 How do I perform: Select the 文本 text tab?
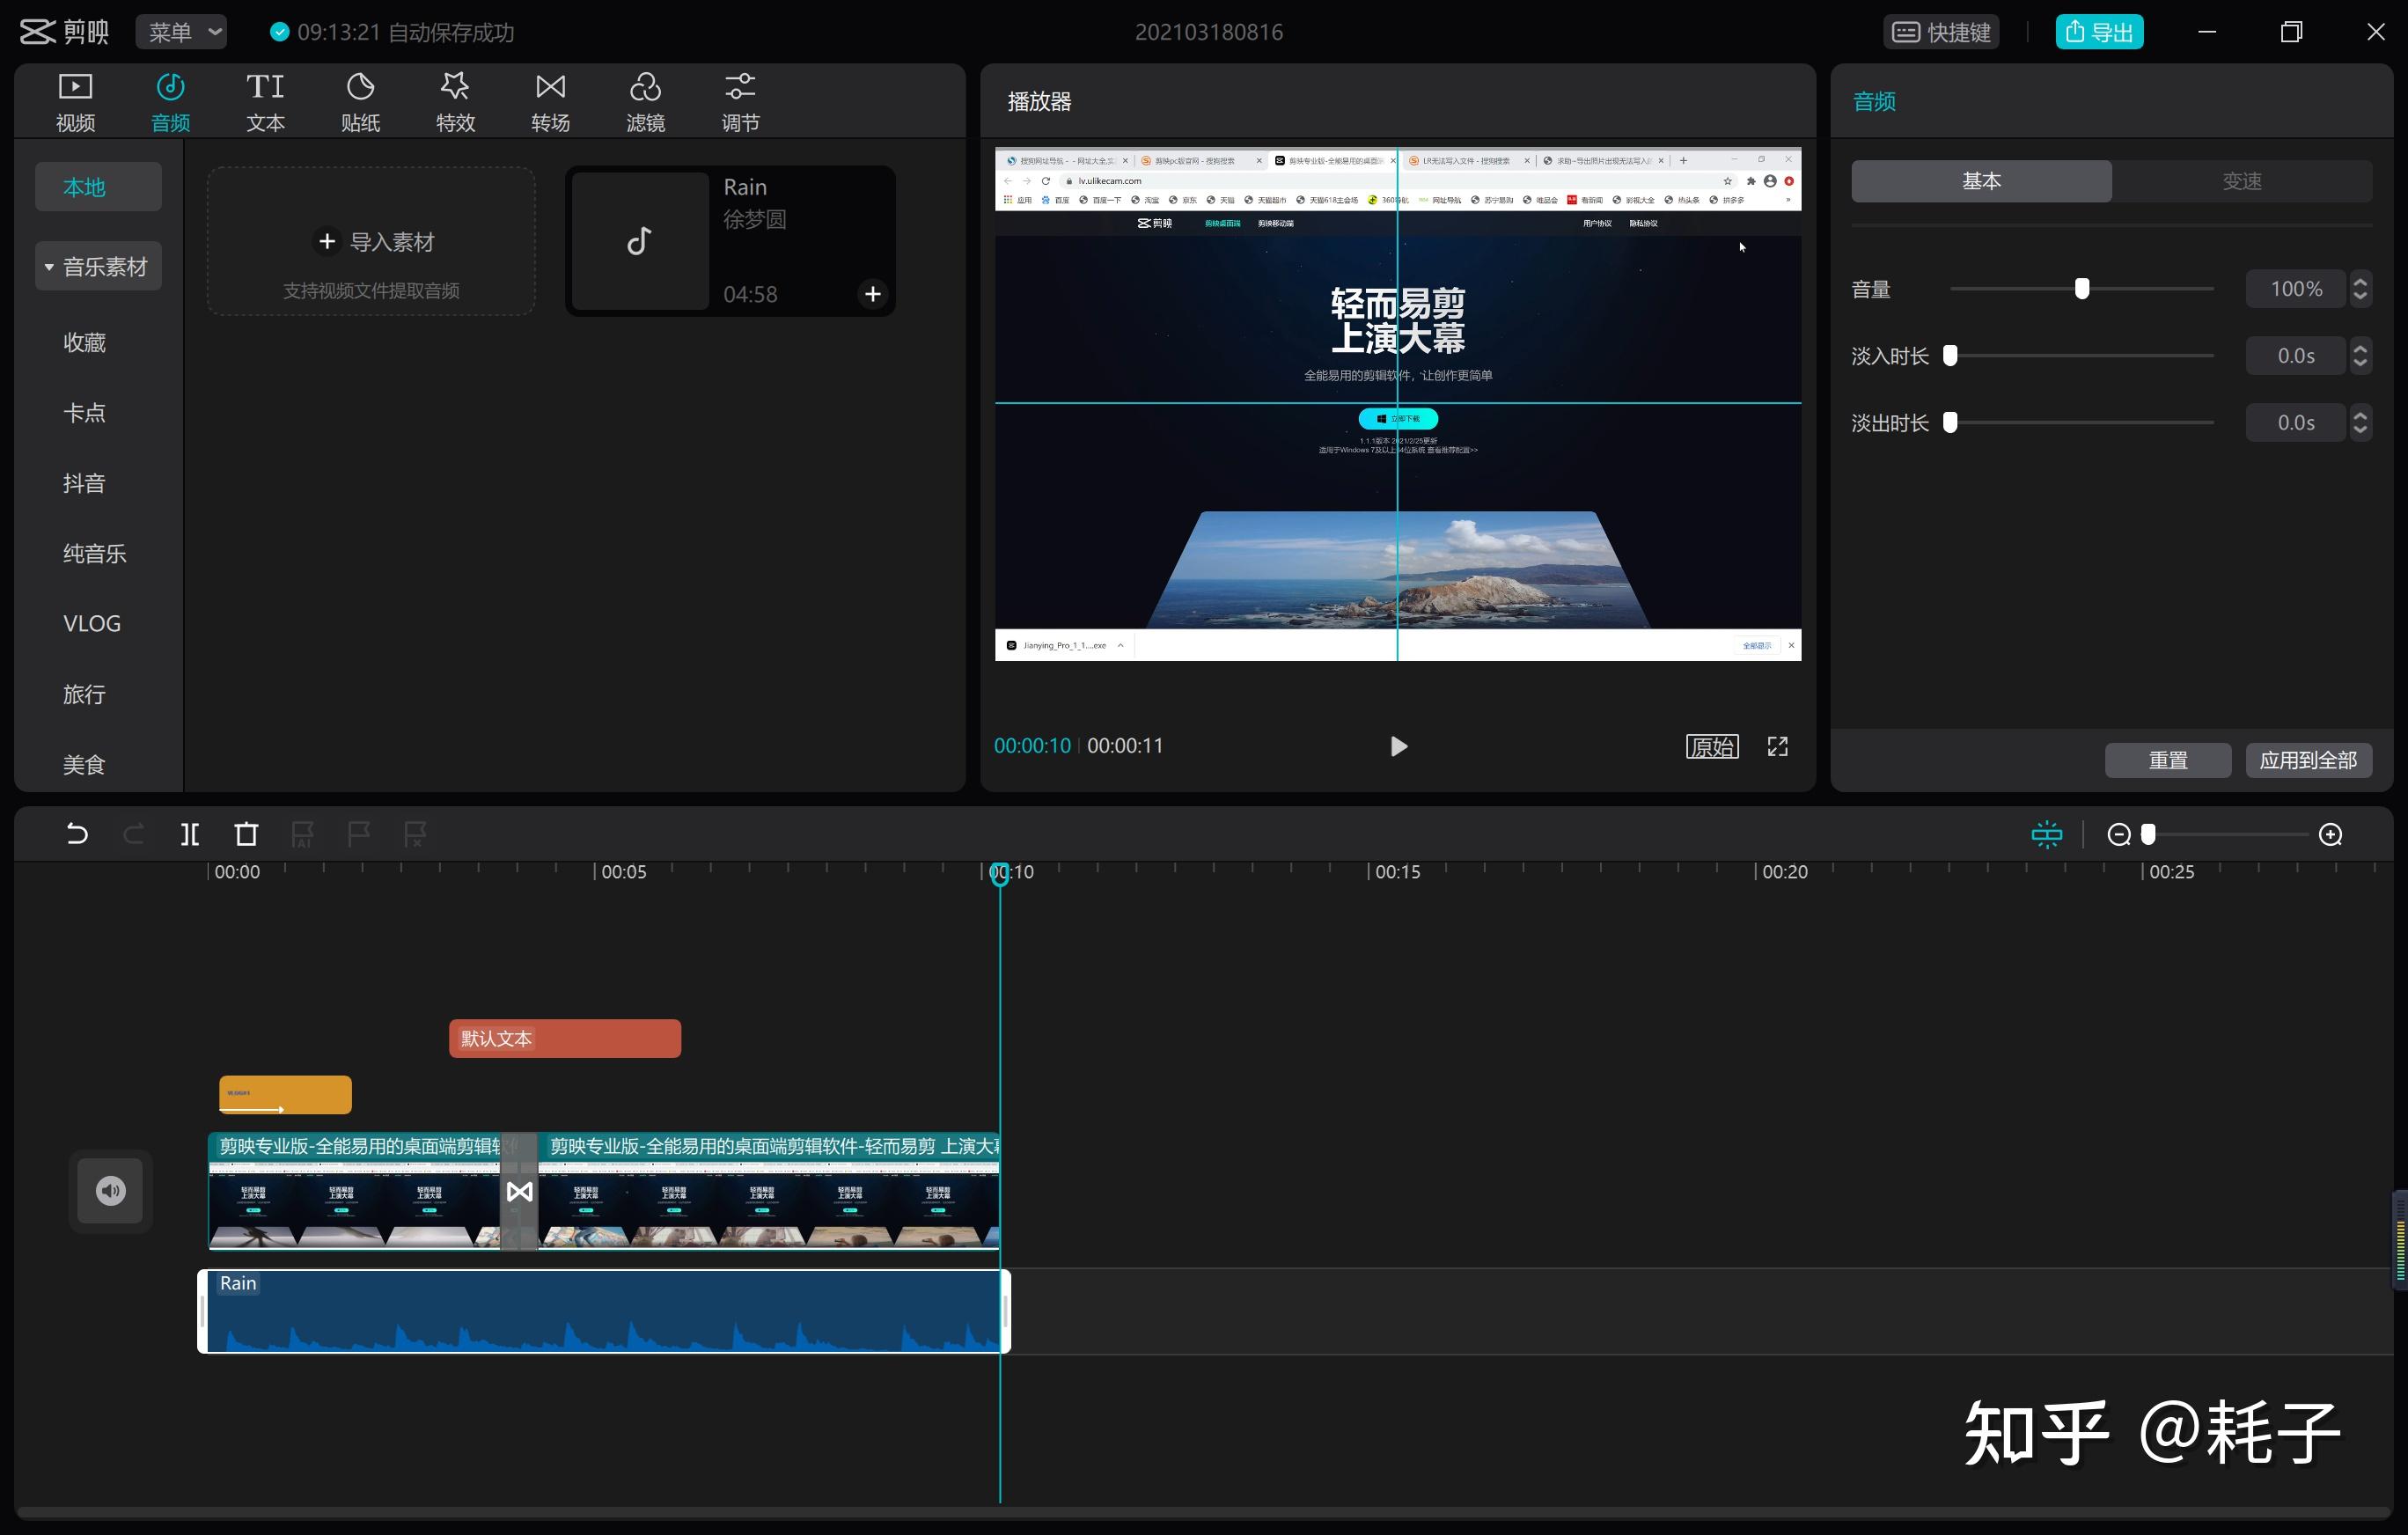point(265,102)
